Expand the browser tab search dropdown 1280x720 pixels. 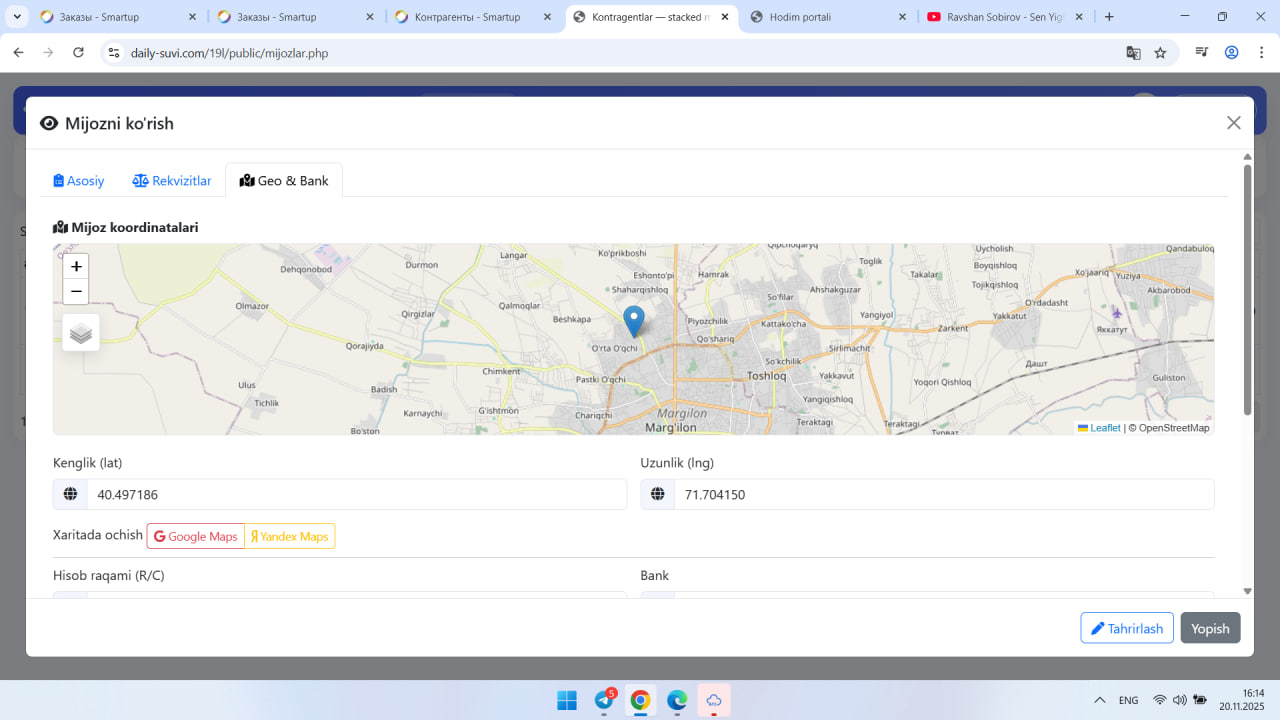pyautogui.click(x=17, y=17)
